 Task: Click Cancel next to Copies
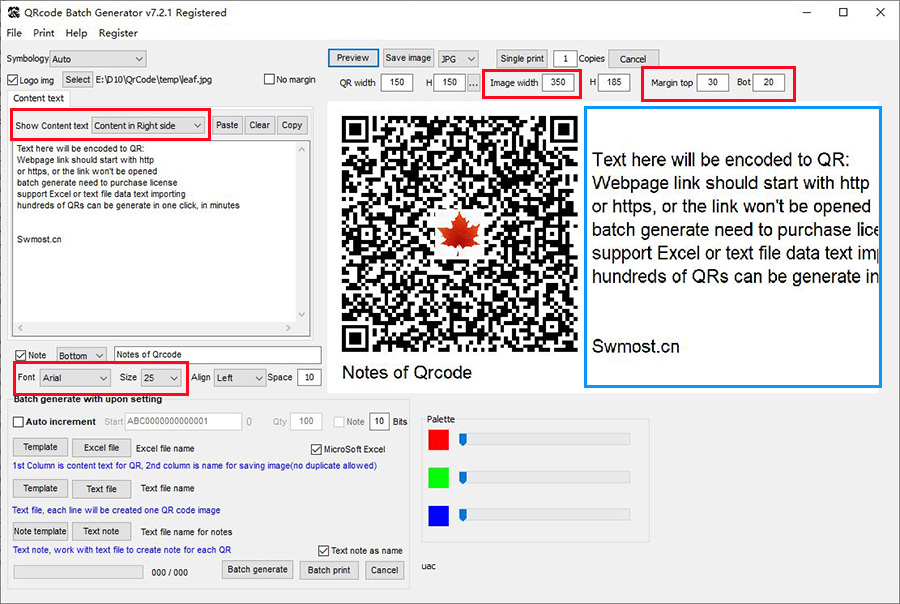[633, 59]
